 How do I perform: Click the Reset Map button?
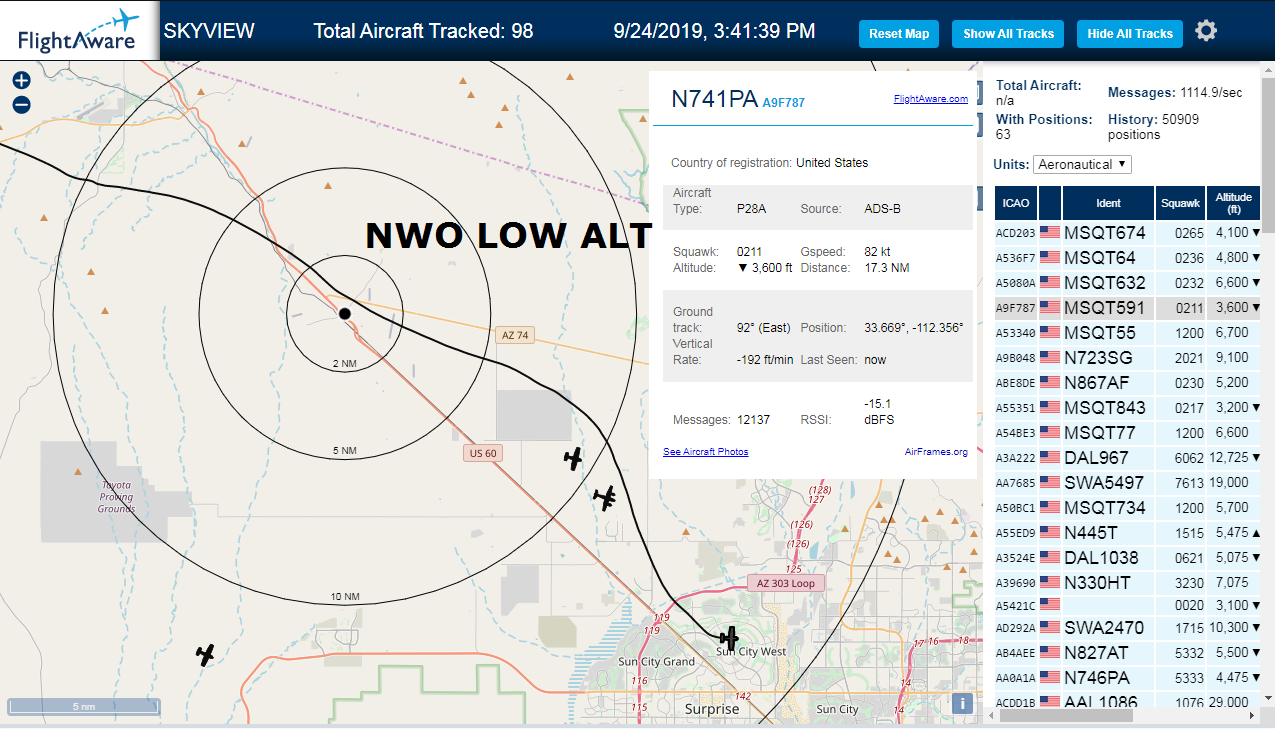tap(899, 34)
